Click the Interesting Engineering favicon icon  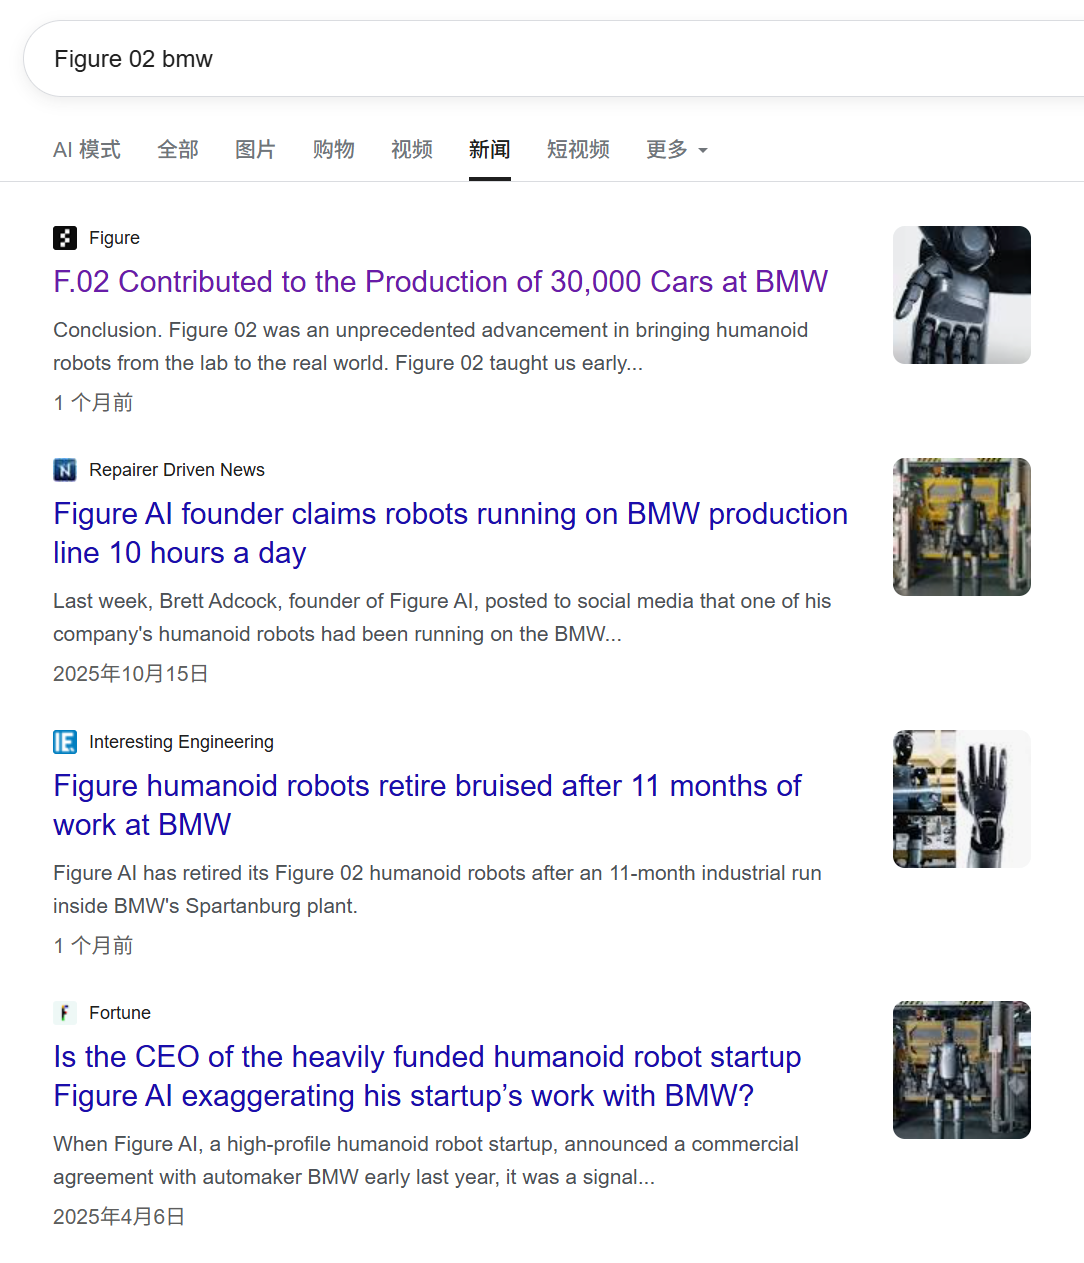(65, 742)
